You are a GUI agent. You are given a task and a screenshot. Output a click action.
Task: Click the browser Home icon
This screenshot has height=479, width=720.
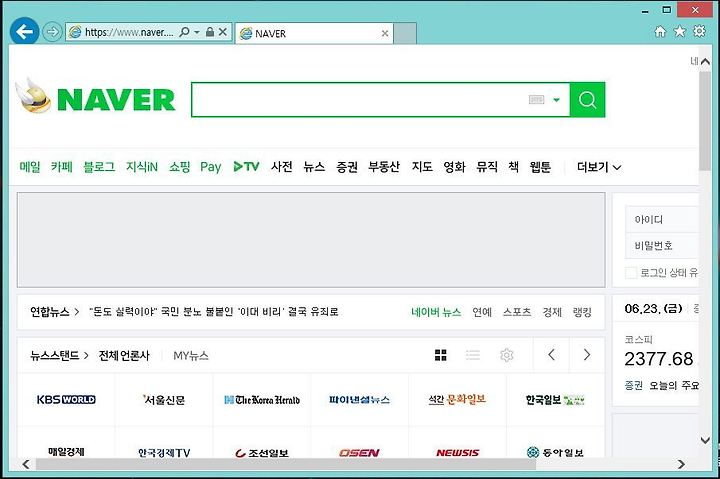pos(660,31)
